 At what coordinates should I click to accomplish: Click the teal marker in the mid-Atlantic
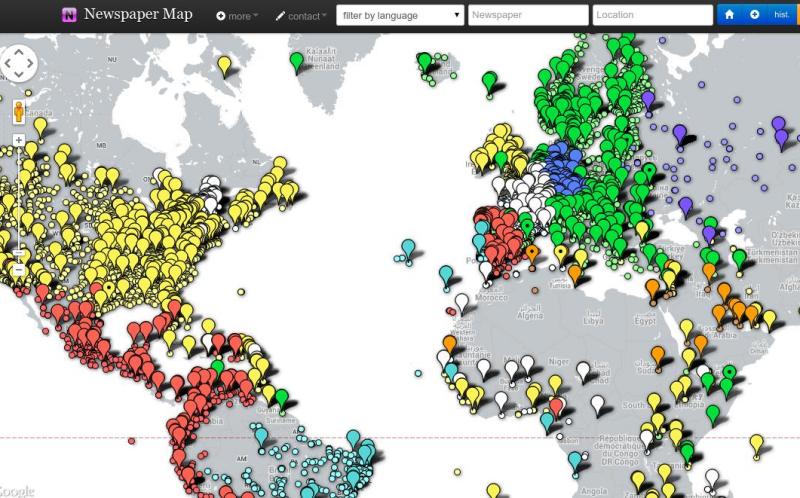coord(408,247)
